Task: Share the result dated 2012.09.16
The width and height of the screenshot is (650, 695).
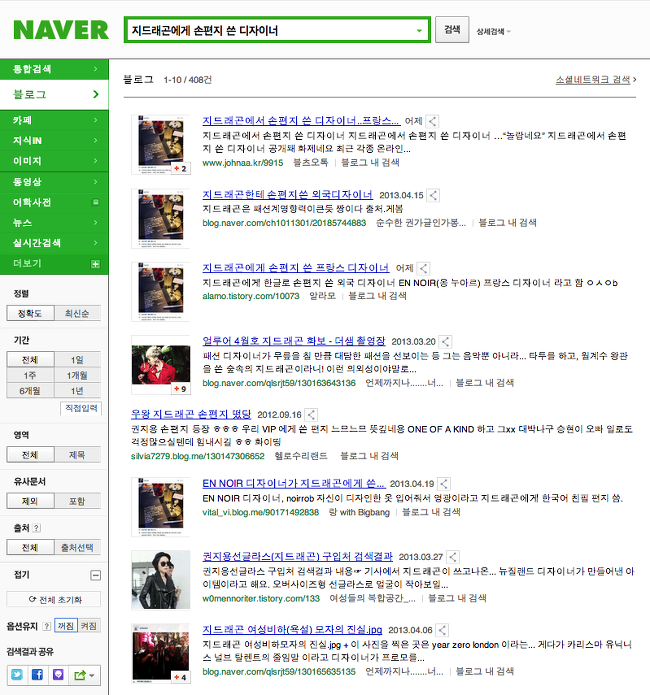Action: (x=311, y=414)
